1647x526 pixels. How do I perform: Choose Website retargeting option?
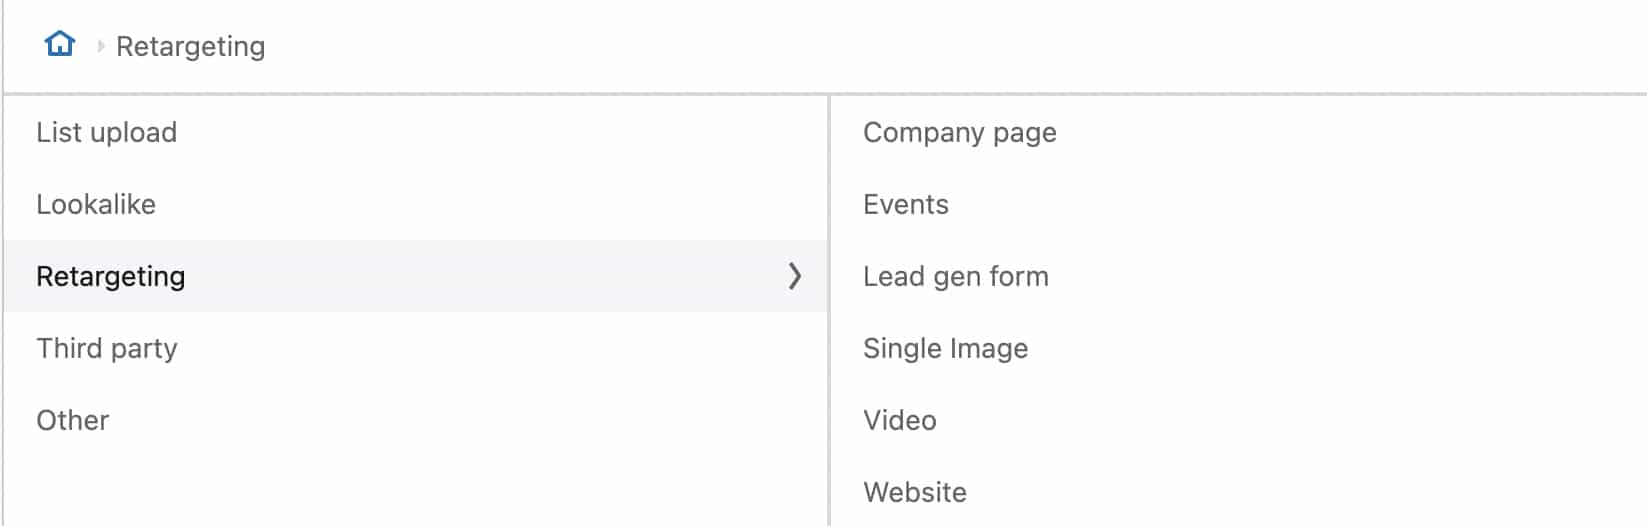pyautogui.click(x=1239, y=492)
